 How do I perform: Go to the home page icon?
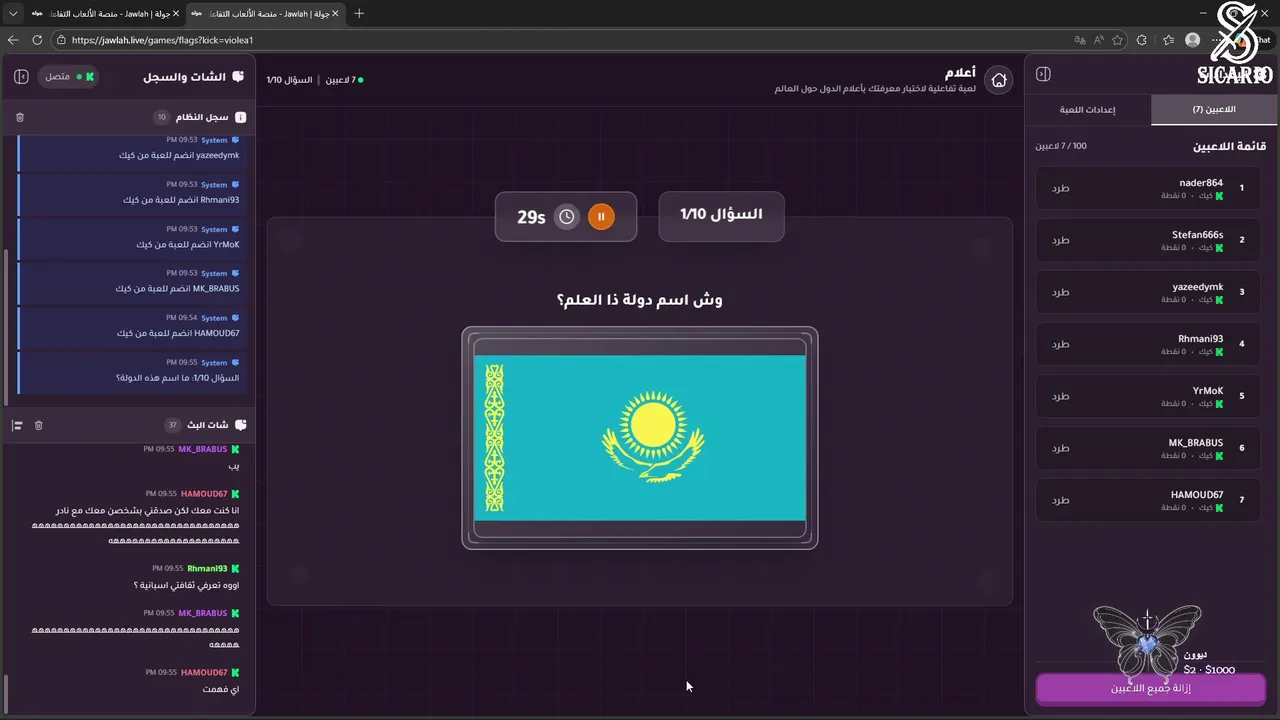click(x=998, y=80)
